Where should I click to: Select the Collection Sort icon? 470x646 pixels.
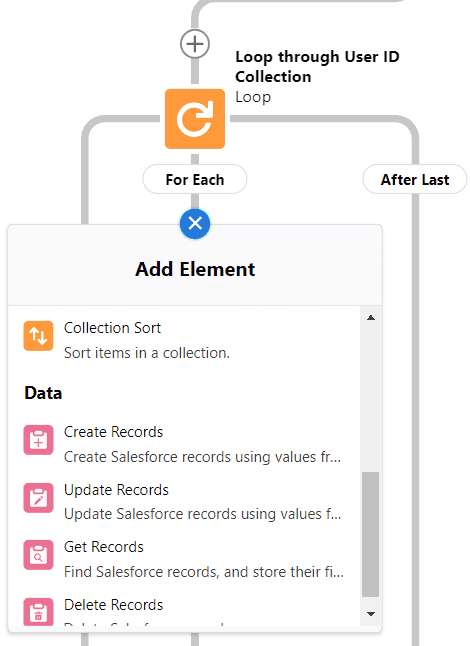pyautogui.click(x=38, y=336)
